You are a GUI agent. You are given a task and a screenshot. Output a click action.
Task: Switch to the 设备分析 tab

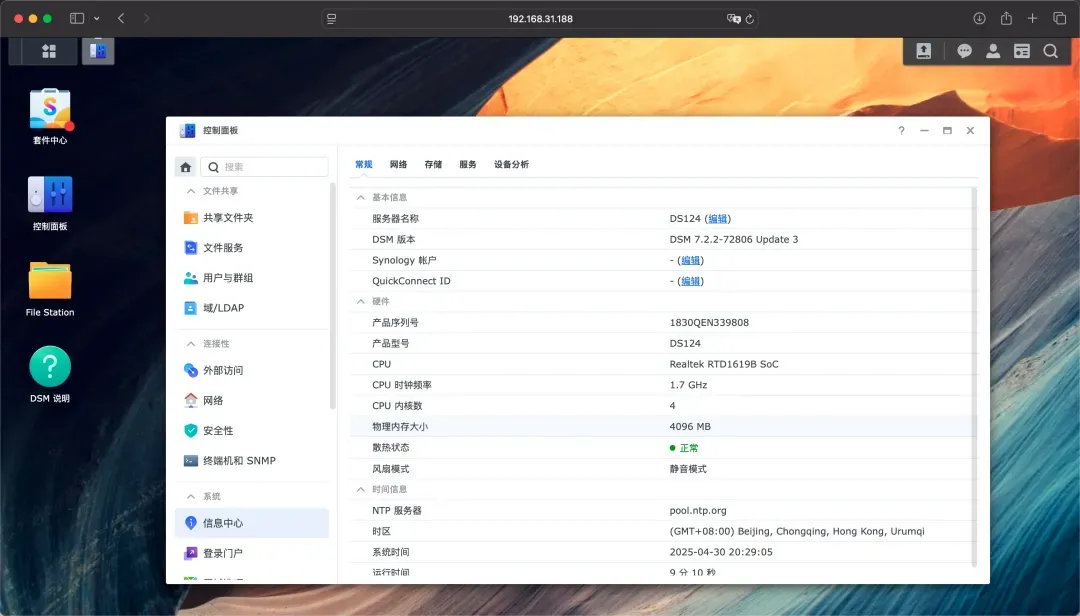click(511, 165)
